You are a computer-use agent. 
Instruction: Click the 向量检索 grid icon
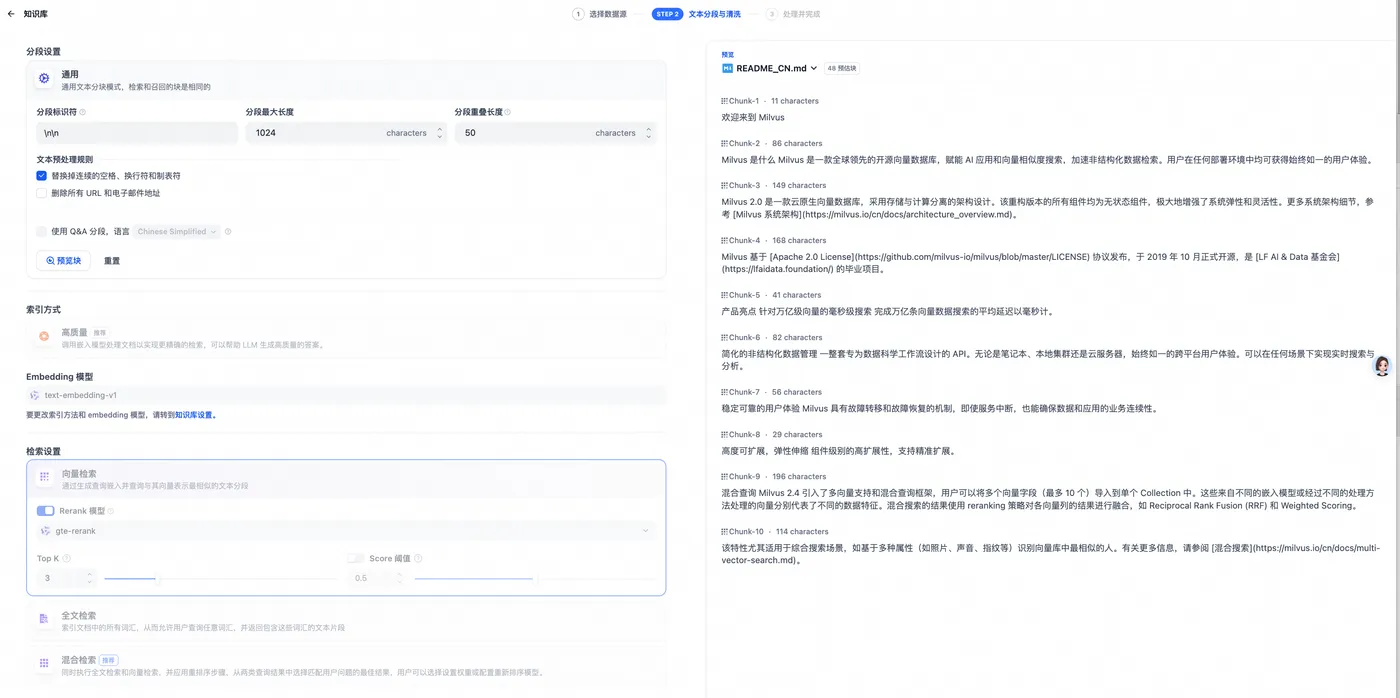[44, 477]
